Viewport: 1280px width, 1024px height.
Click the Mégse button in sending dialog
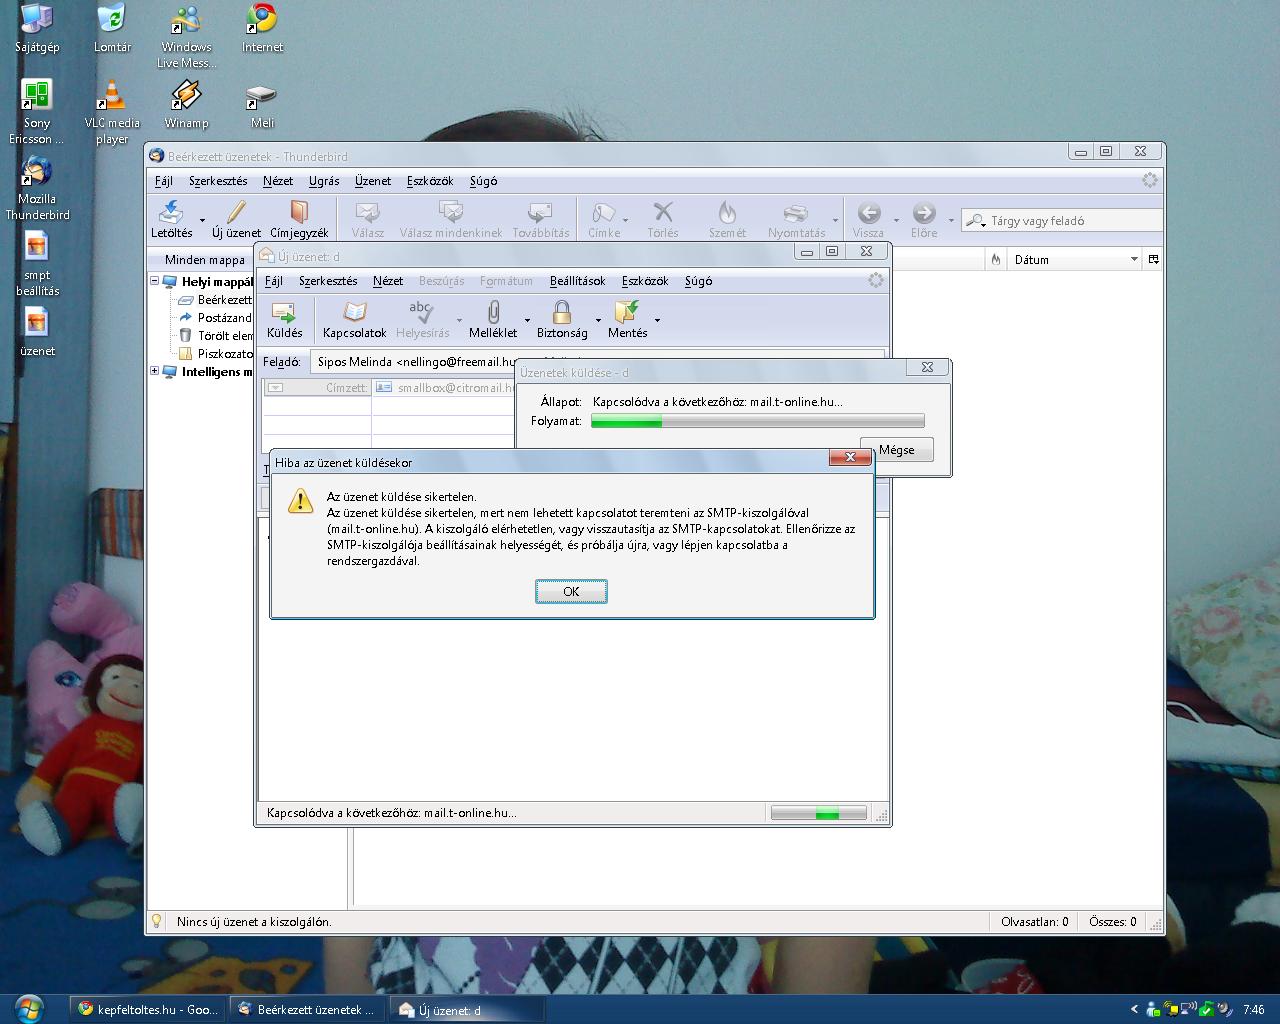tap(896, 450)
